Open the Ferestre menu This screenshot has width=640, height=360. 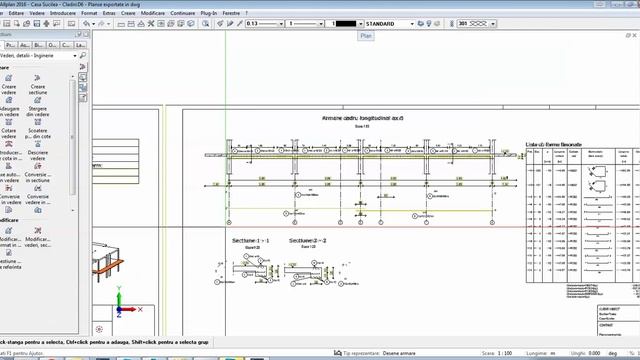pos(231,13)
